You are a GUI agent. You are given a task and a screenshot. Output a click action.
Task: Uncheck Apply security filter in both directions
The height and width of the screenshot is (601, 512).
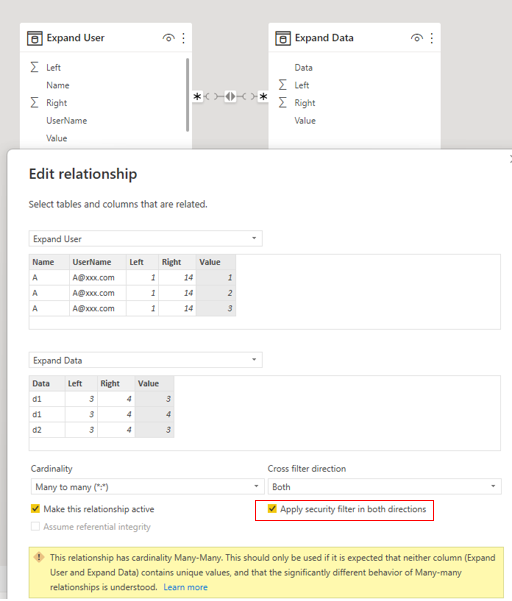click(272, 509)
